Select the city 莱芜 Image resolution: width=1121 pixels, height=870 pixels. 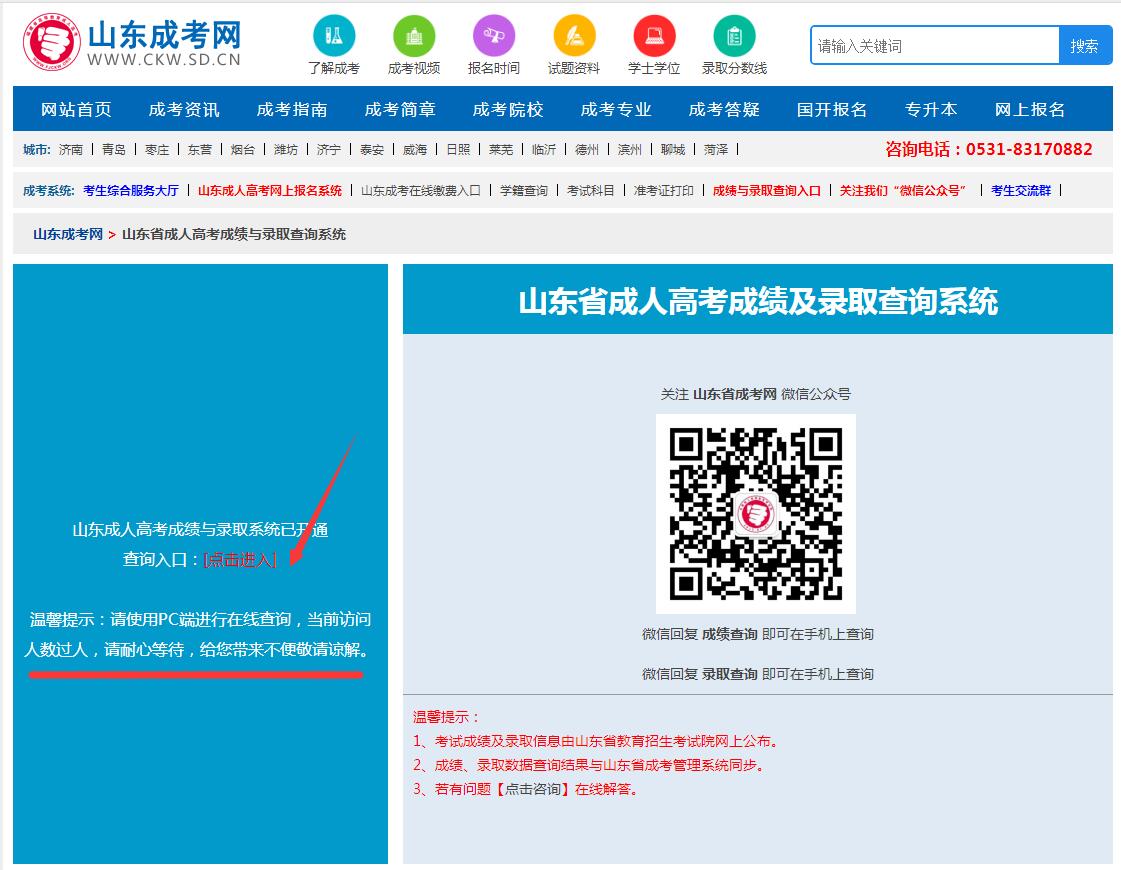coord(501,149)
